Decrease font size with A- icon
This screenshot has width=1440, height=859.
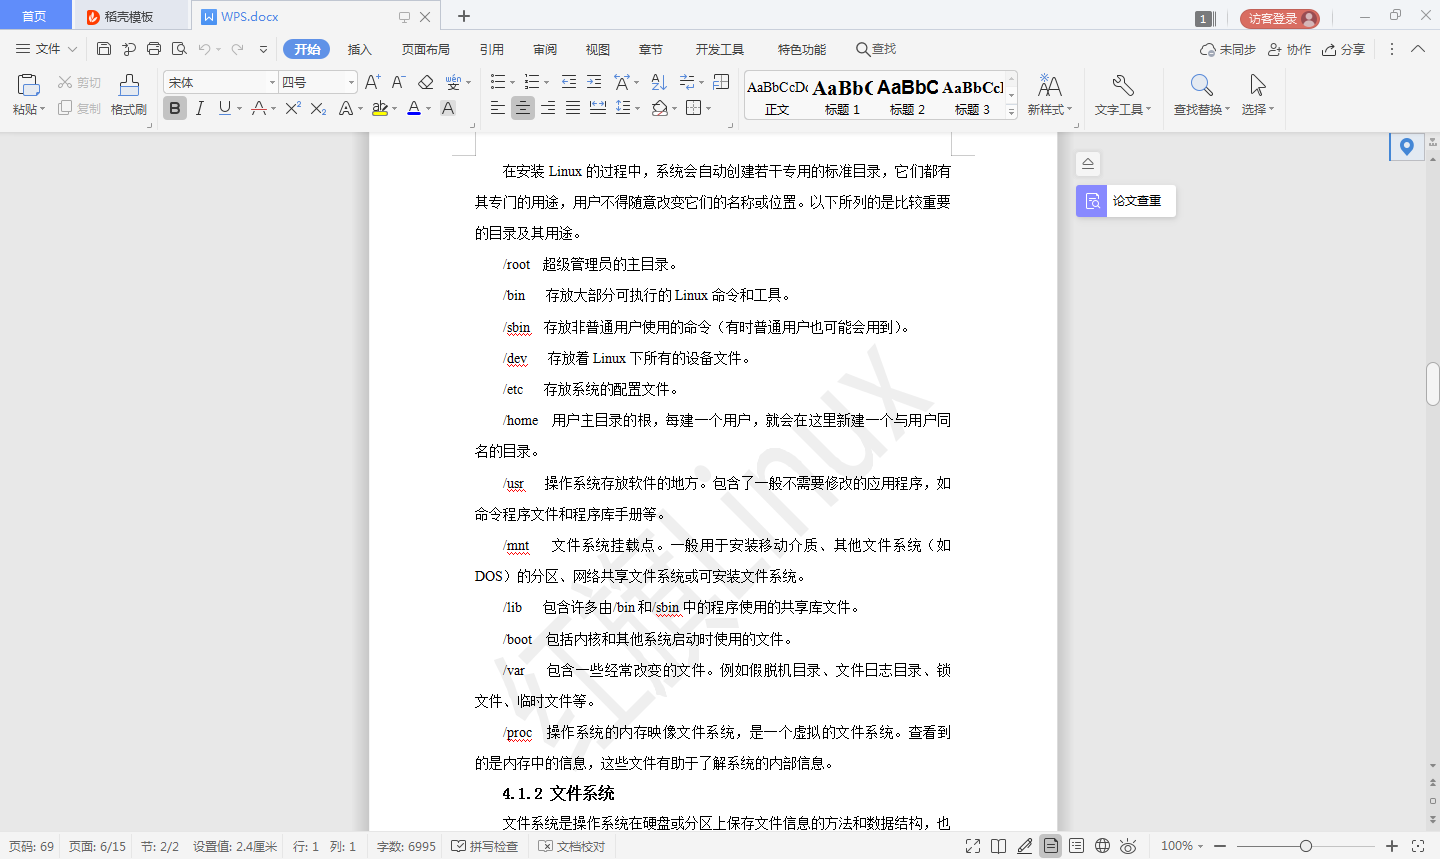tap(398, 82)
